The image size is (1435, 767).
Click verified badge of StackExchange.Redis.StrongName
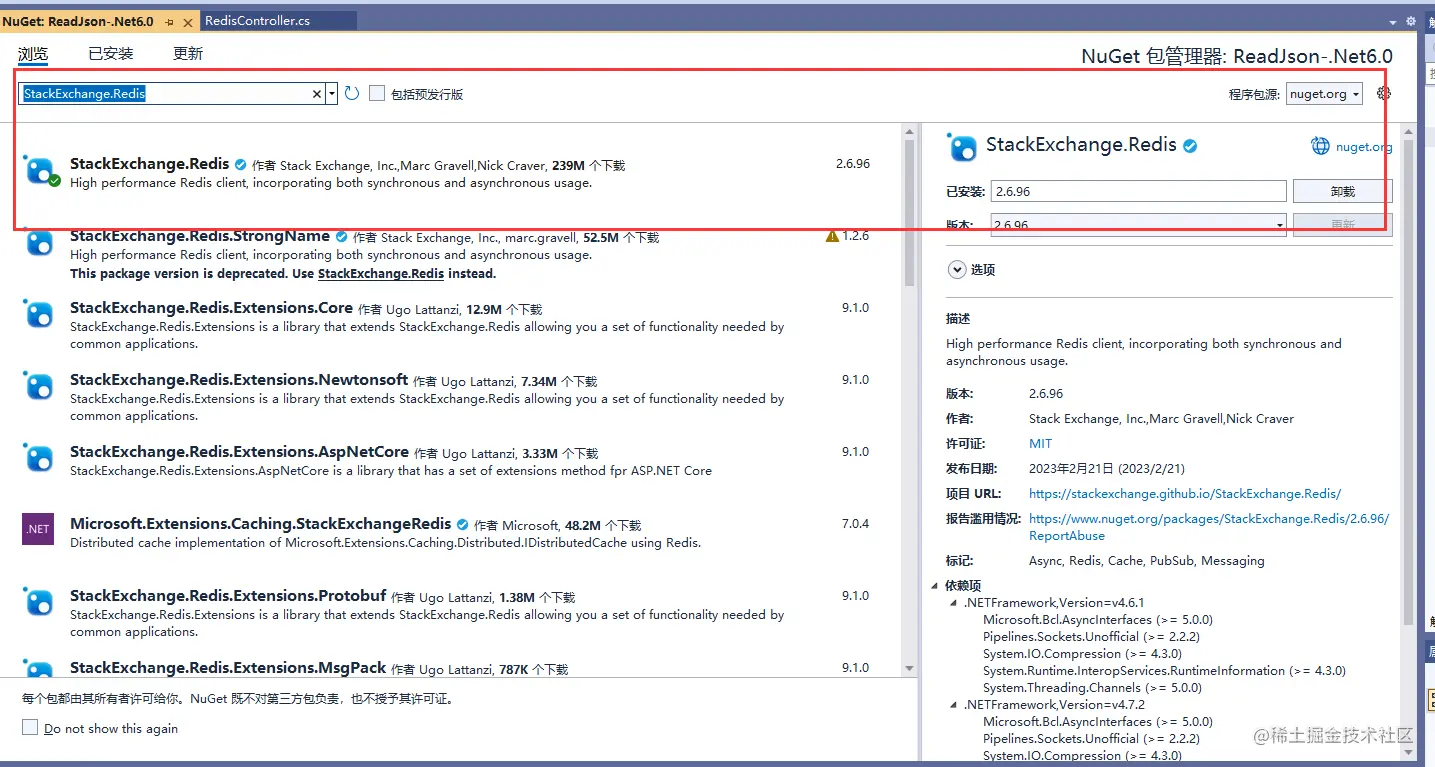point(341,237)
